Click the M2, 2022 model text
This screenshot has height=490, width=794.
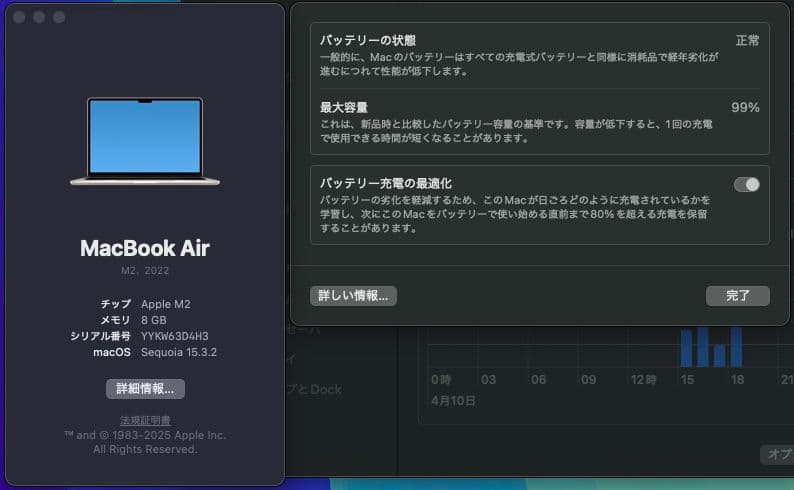(x=145, y=270)
